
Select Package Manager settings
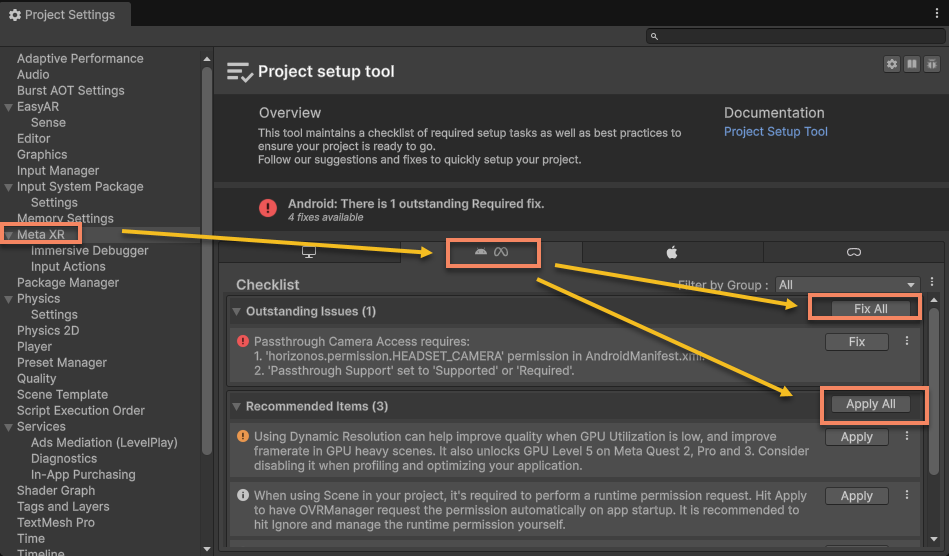tap(68, 283)
